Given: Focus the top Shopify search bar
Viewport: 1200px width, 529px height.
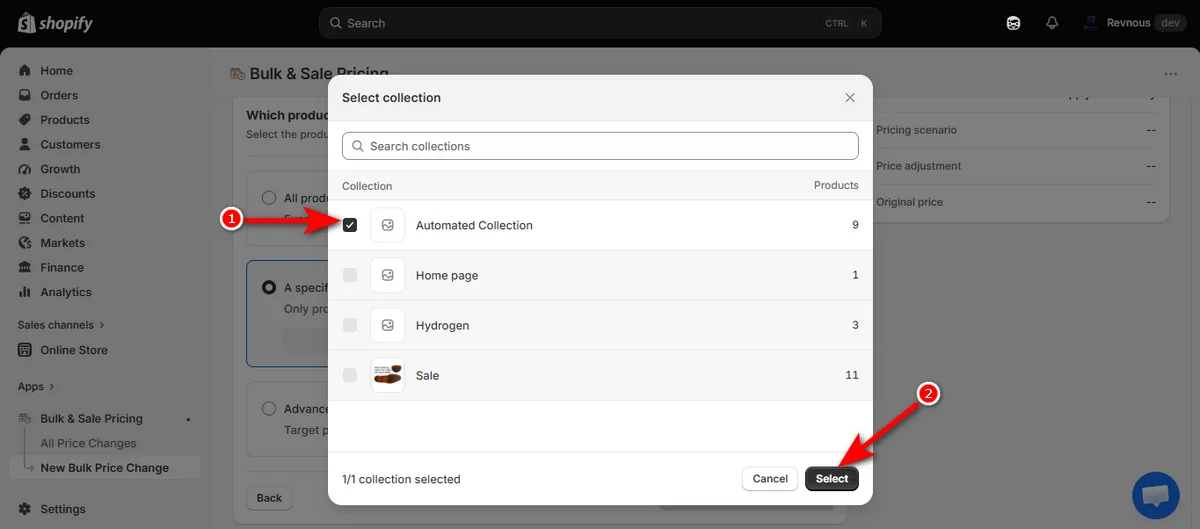Looking at the screenshot, I should pyautogui.click(x=600, y=23).
